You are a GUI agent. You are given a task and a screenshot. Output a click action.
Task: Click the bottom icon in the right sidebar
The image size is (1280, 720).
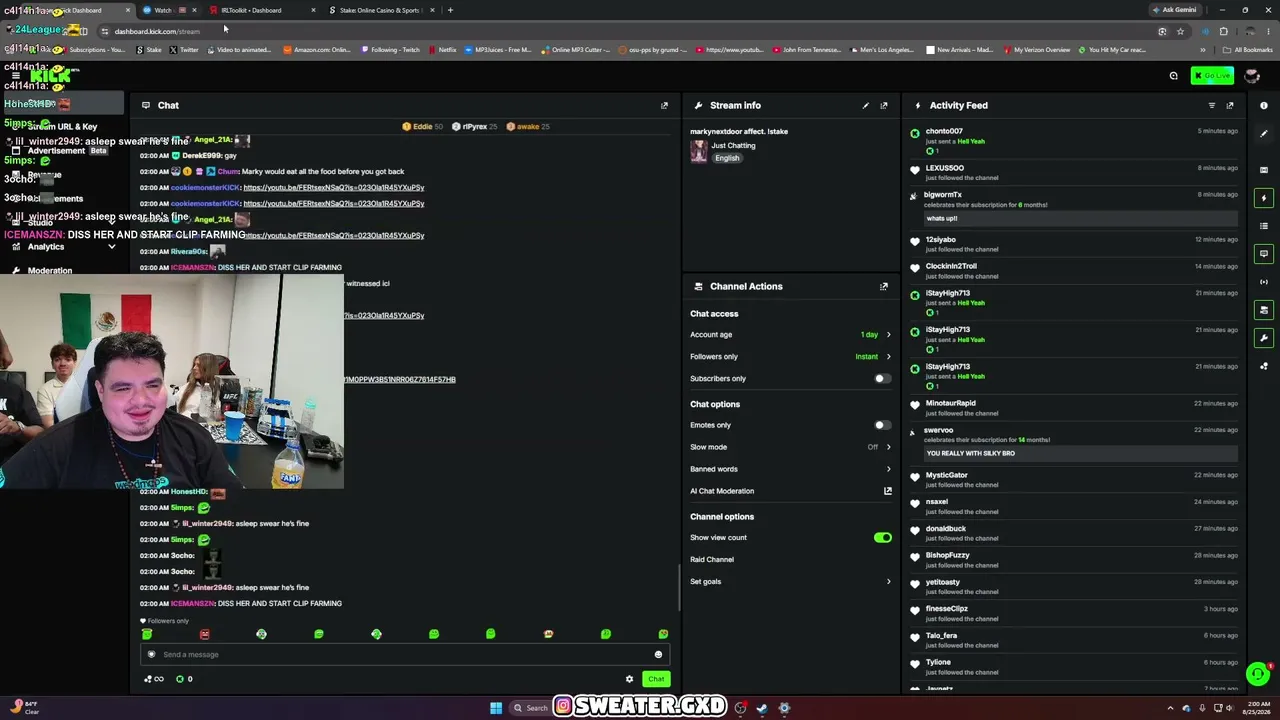1264,366
